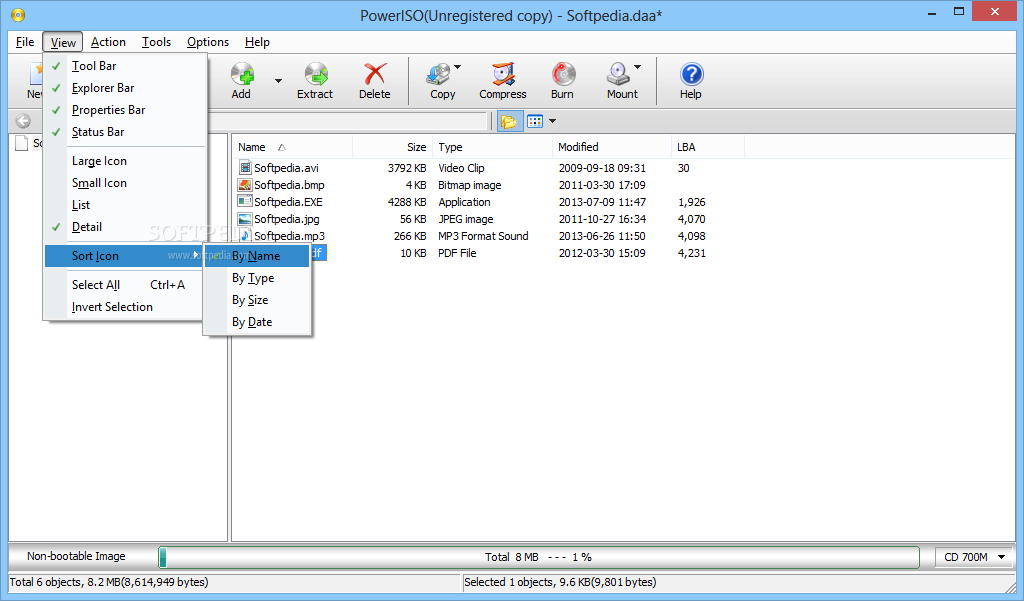Viewport: 1024px width, 601px height.
Task: Select Large Icon view mode
Action: (x=124, y=161)
